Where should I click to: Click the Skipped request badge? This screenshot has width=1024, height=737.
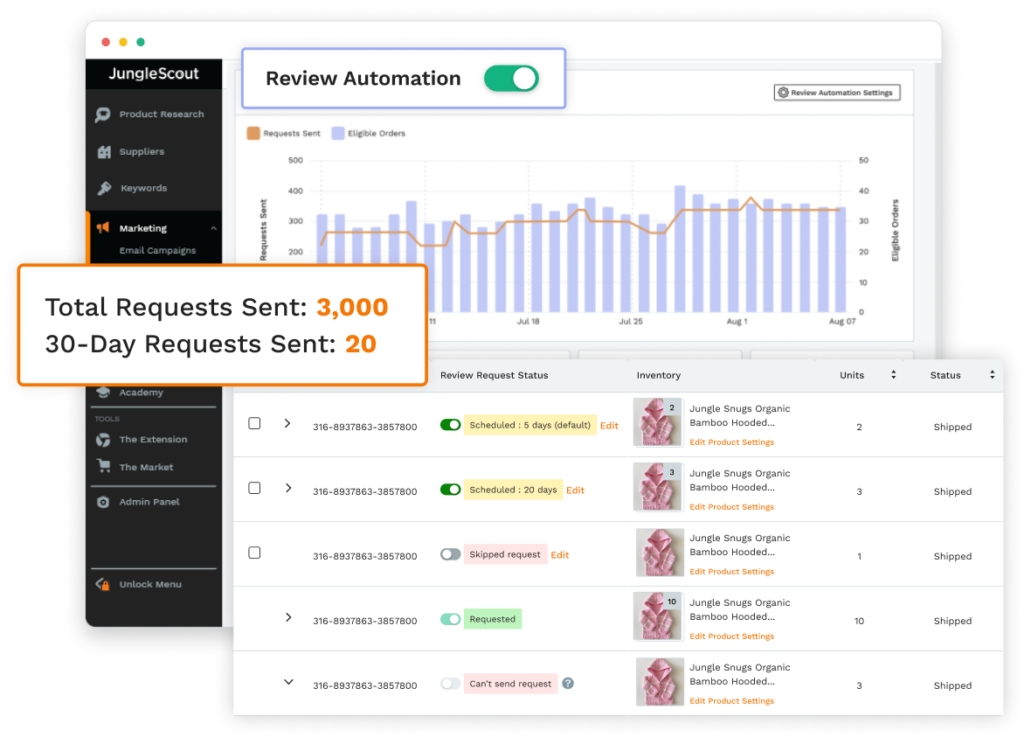tap(505, 554)
